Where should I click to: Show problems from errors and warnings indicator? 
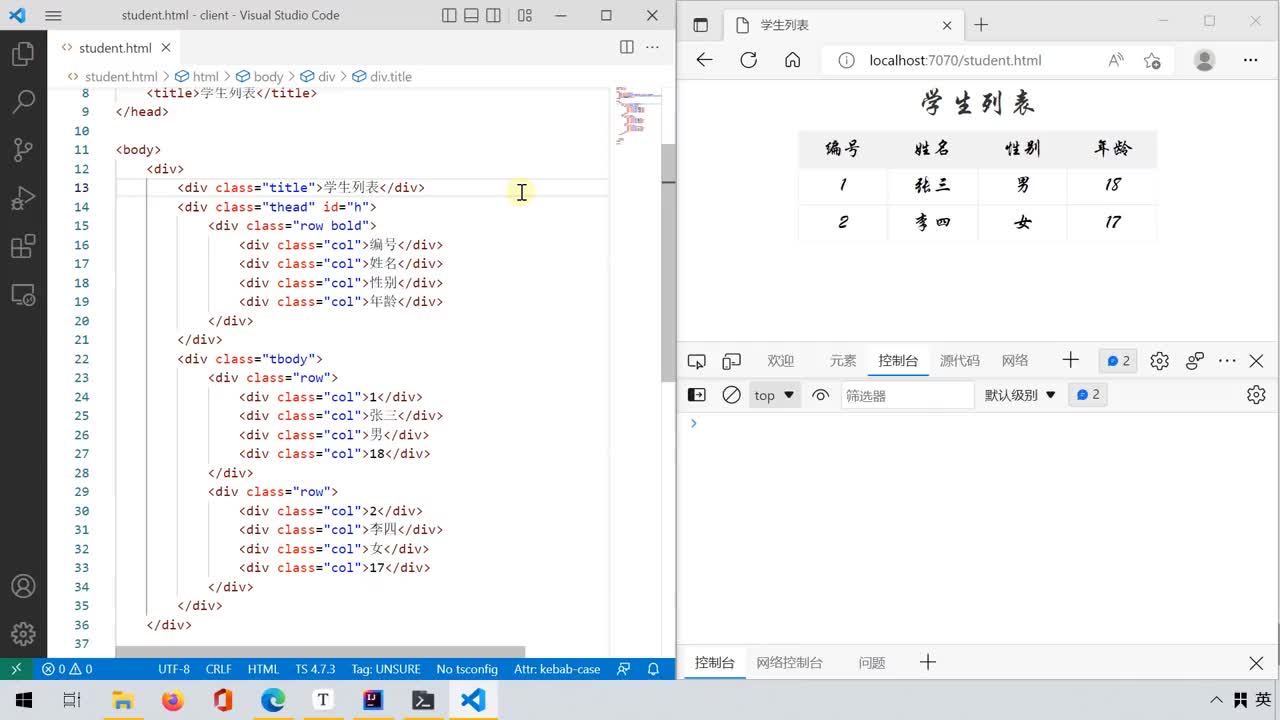coord(67,669)
